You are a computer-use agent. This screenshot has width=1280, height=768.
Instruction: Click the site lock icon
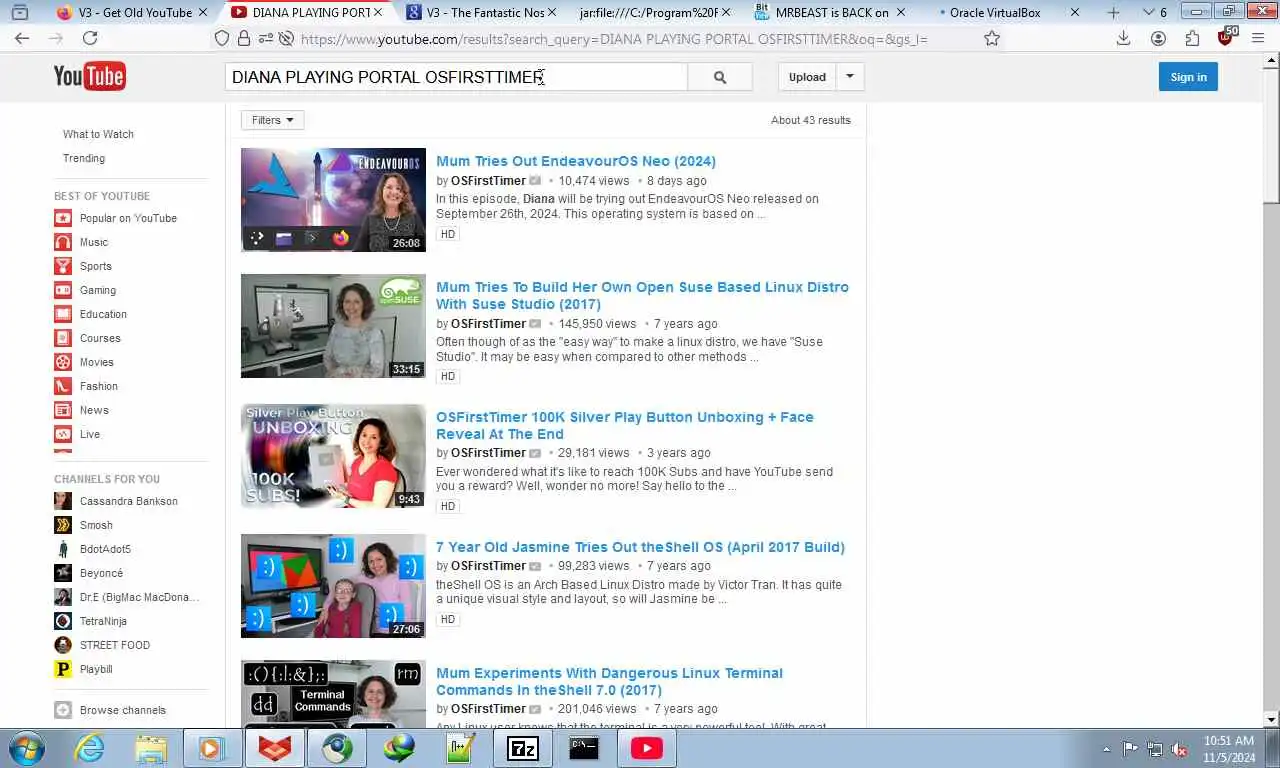pyautogui.click(x=244, y=38)
